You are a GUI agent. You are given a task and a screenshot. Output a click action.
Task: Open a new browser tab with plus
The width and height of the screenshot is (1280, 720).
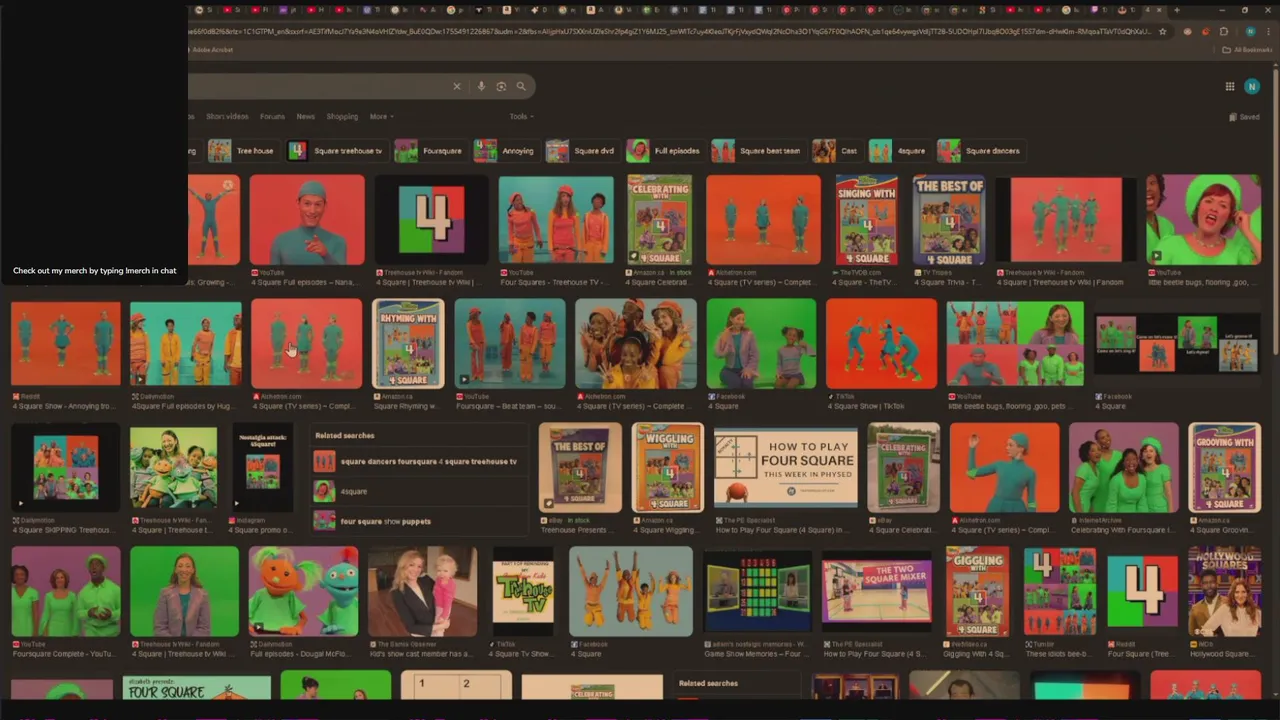pos(1177,10)
